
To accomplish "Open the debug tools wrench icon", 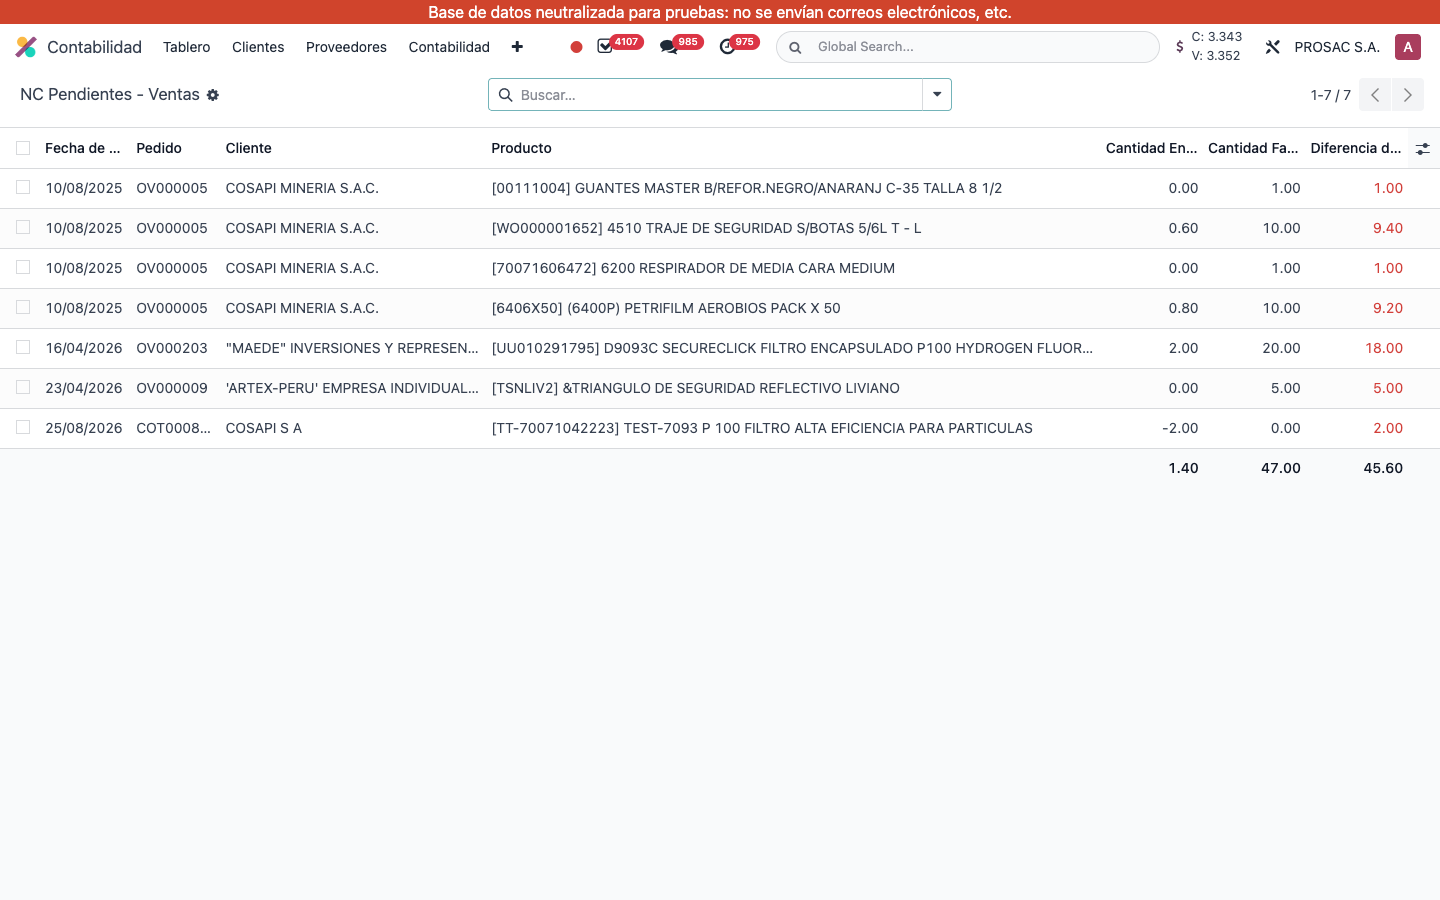I will click(1272, 47).
